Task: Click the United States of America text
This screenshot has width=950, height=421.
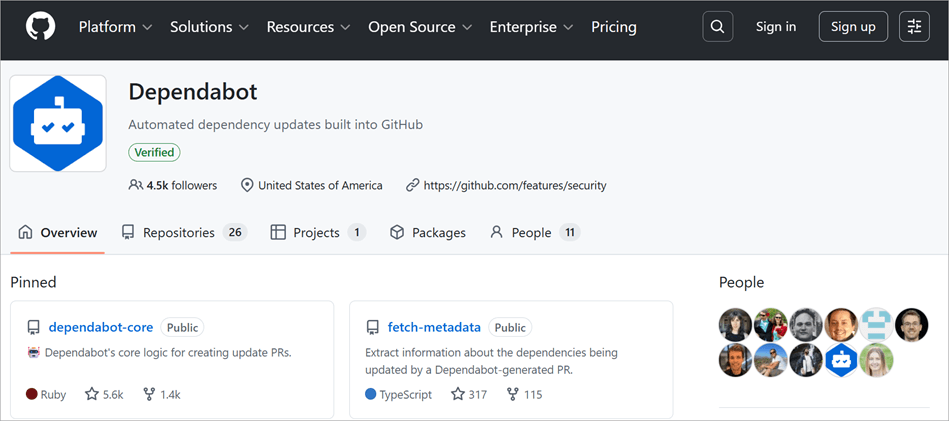Action: [x=320, y=185]
